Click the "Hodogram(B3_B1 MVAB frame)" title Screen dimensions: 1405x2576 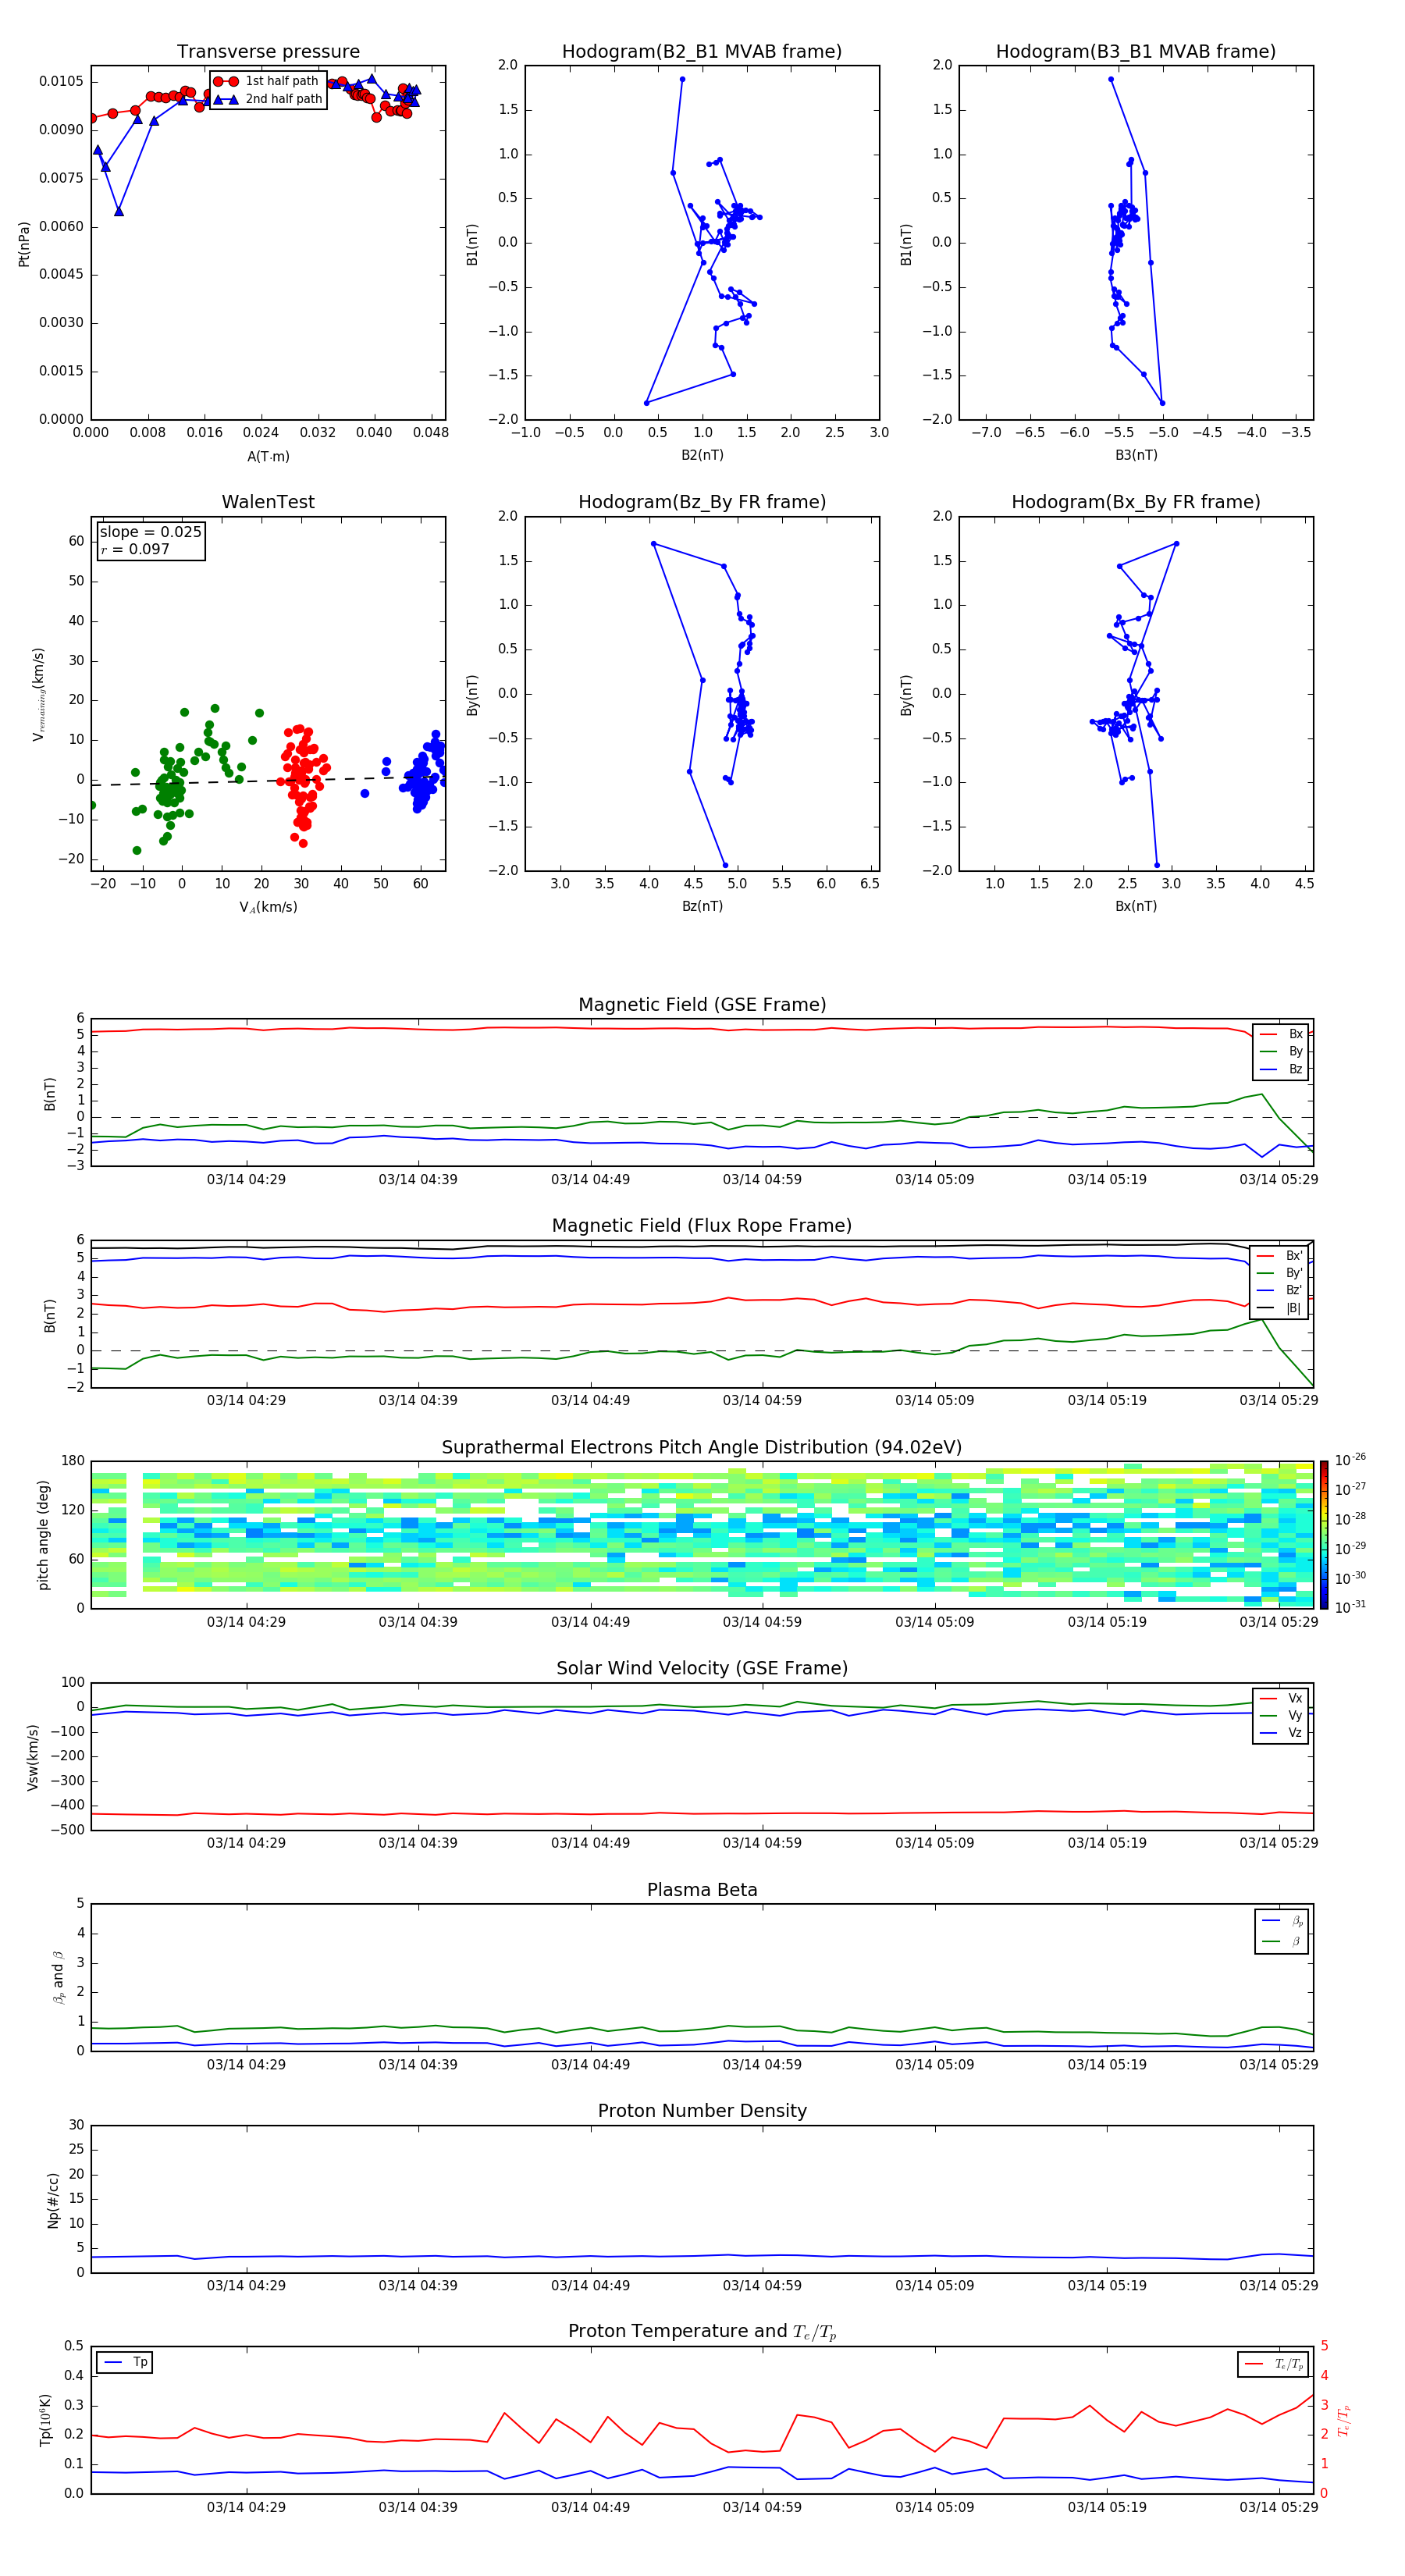pos(1136,52)
